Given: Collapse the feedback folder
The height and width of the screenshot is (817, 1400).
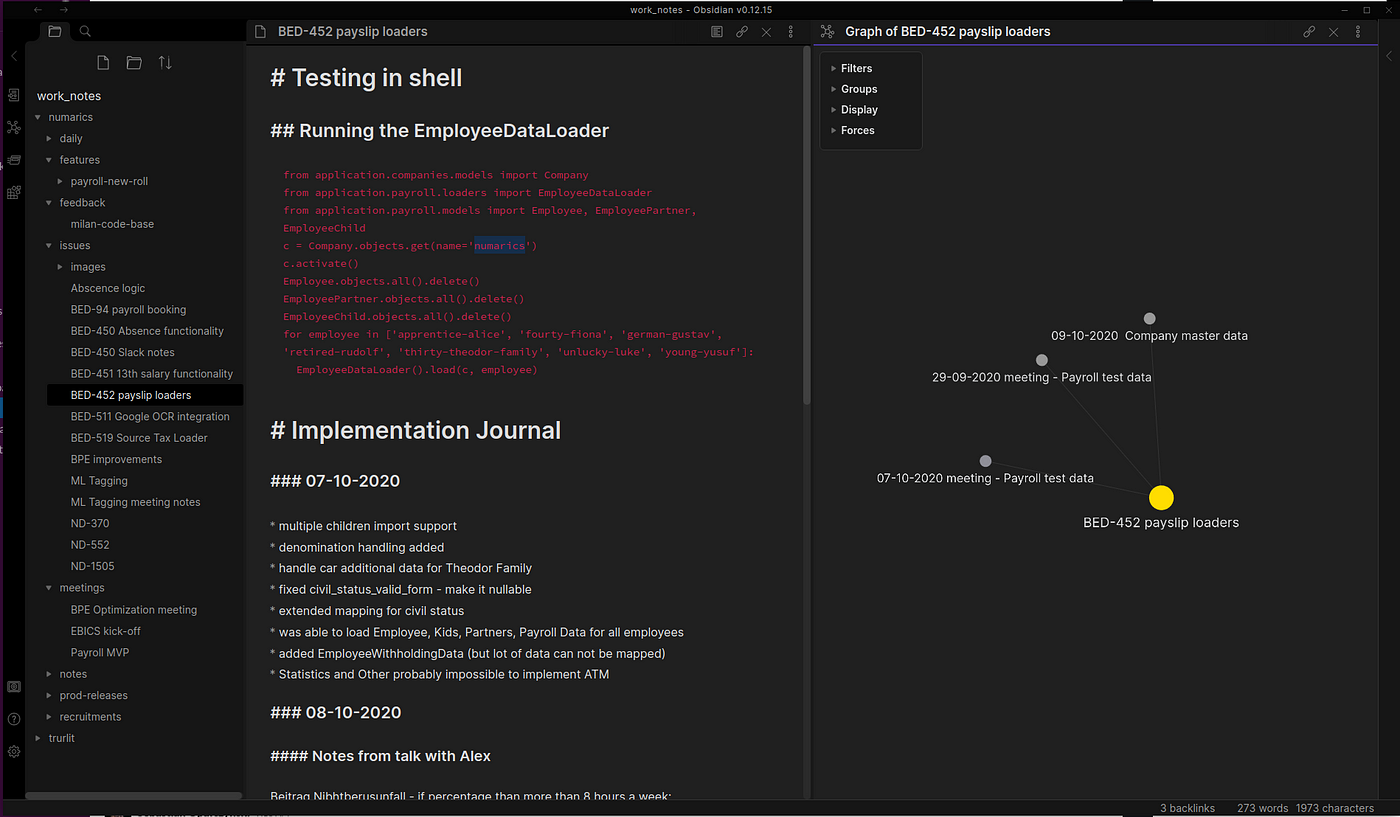Looking at the screenshot, I should tap(49, 203).
